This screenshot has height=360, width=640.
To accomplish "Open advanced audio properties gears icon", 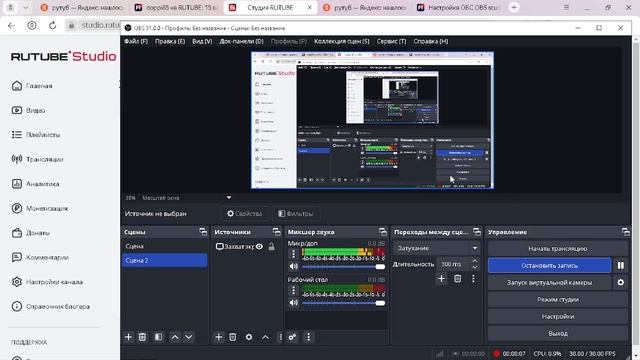I will [292, 337].
